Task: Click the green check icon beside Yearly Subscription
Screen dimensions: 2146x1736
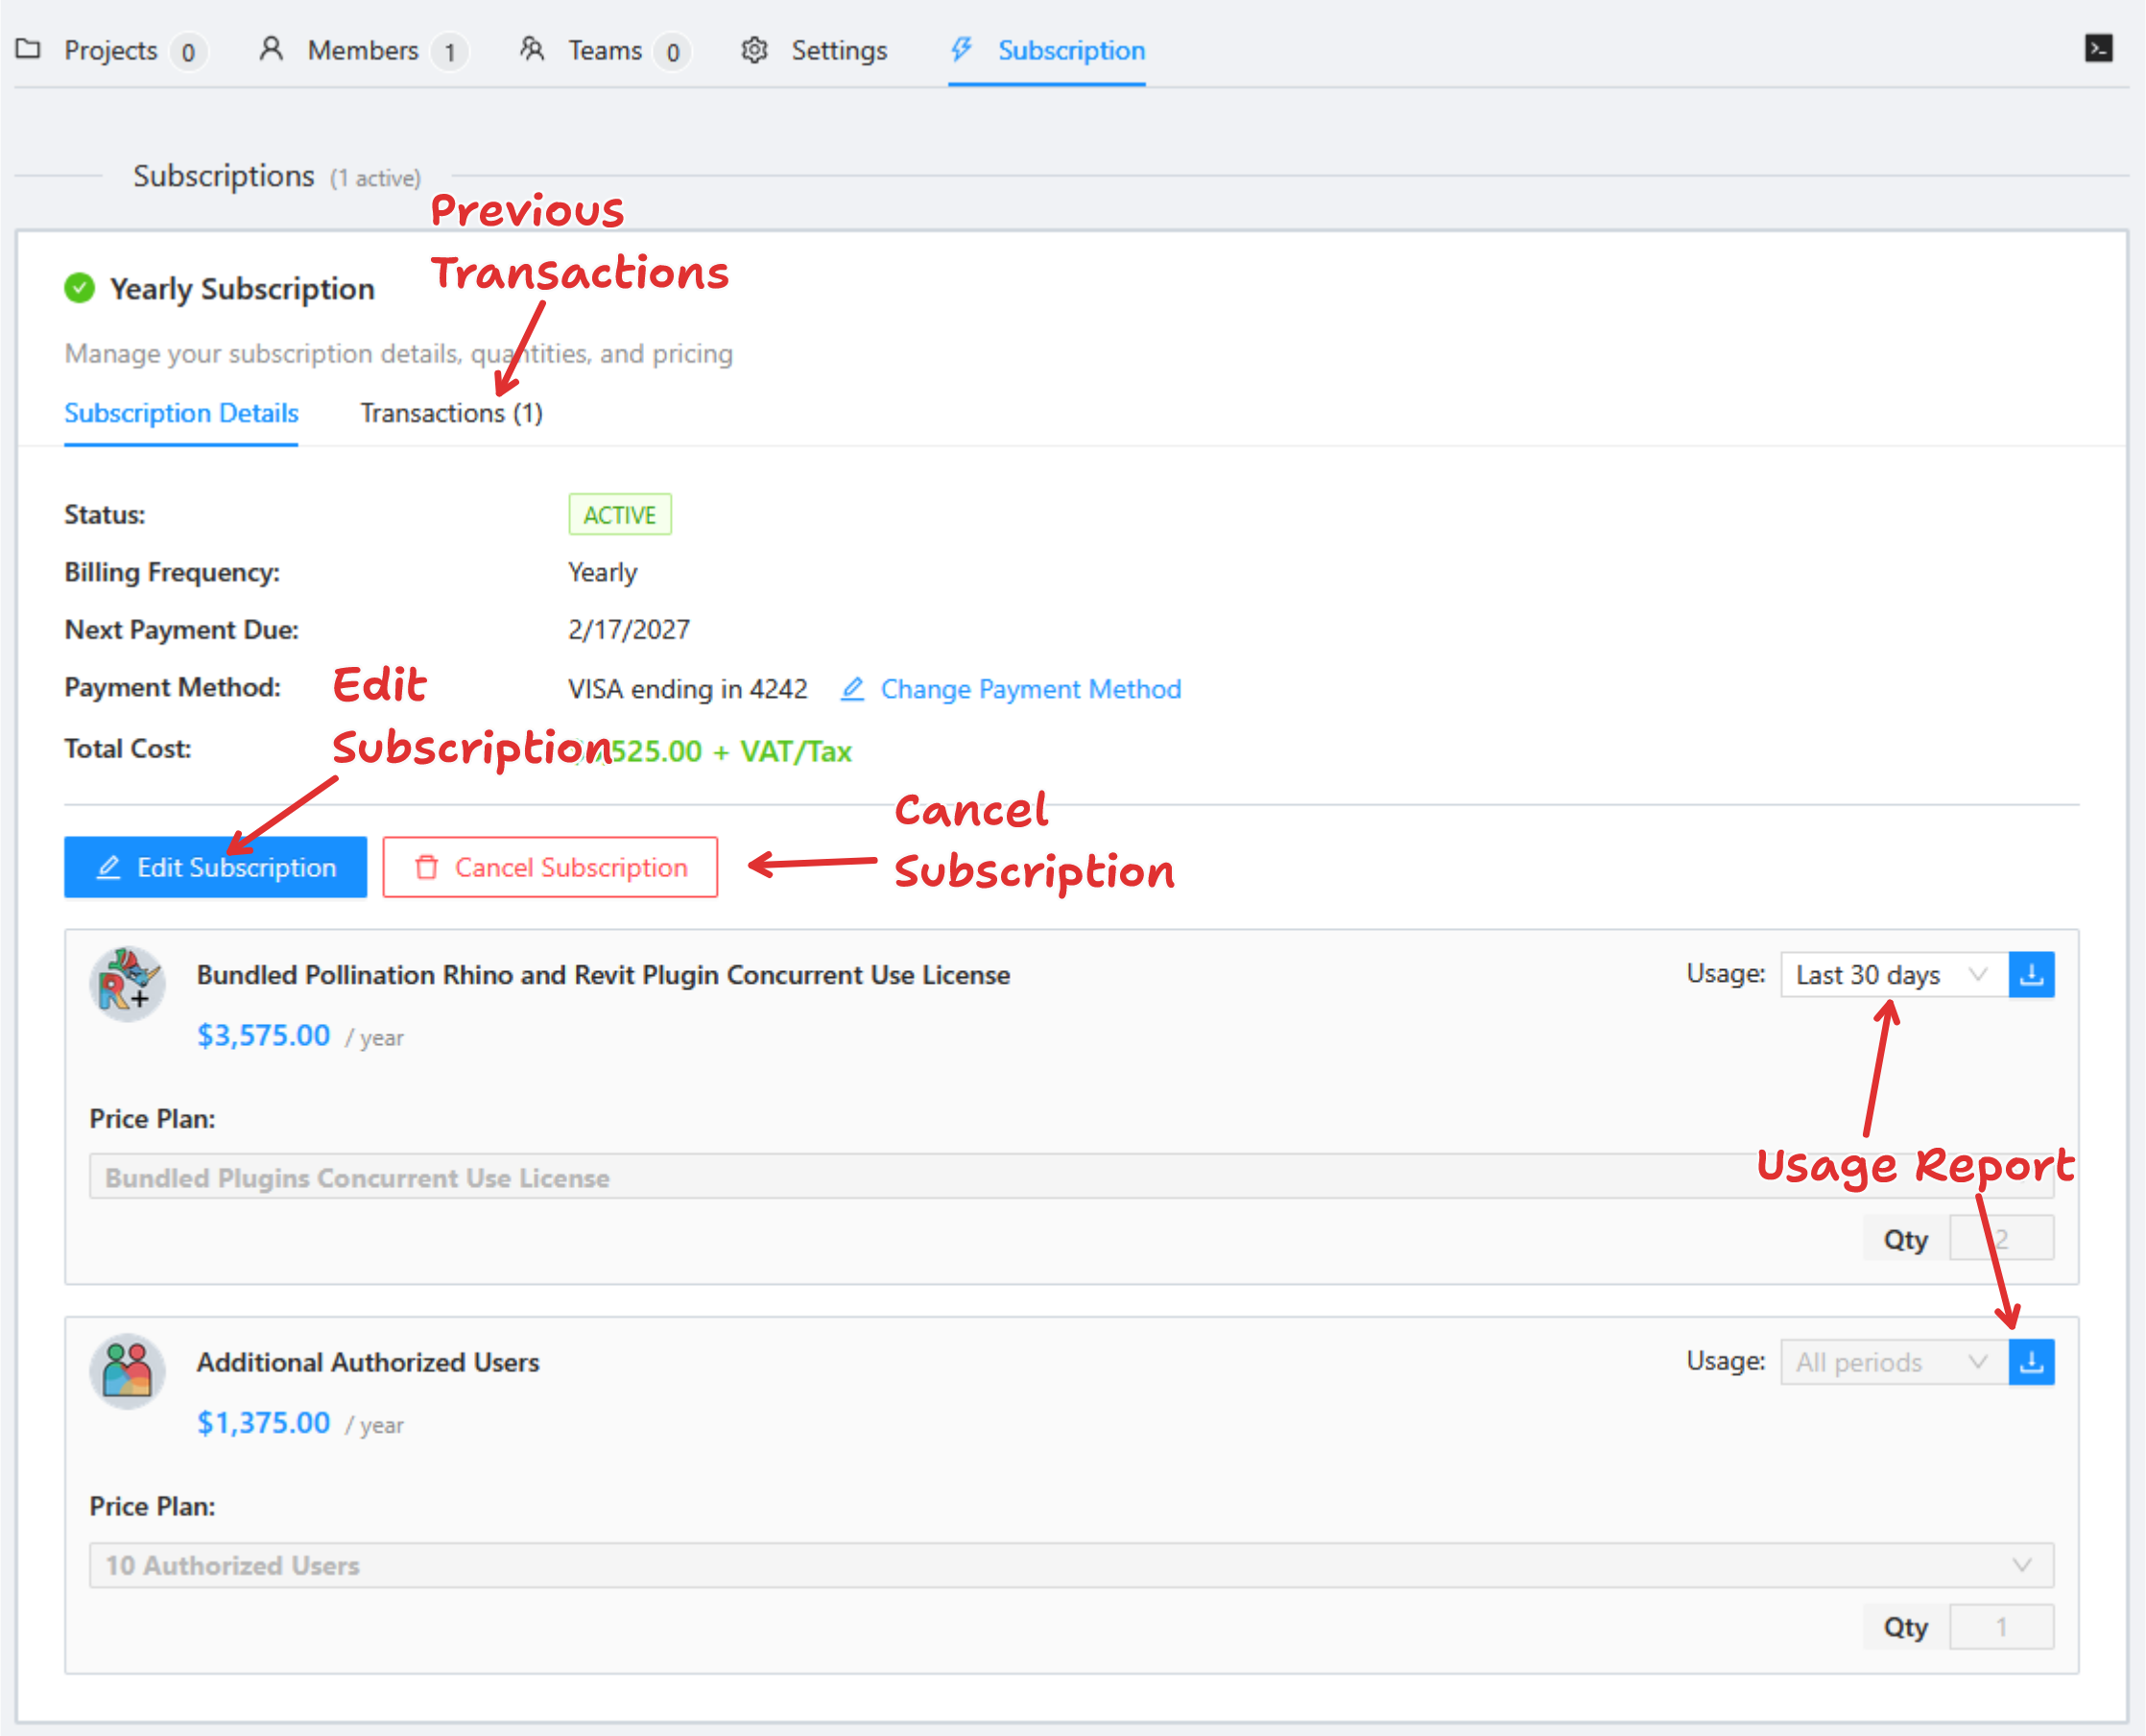Action: point(79,289)
